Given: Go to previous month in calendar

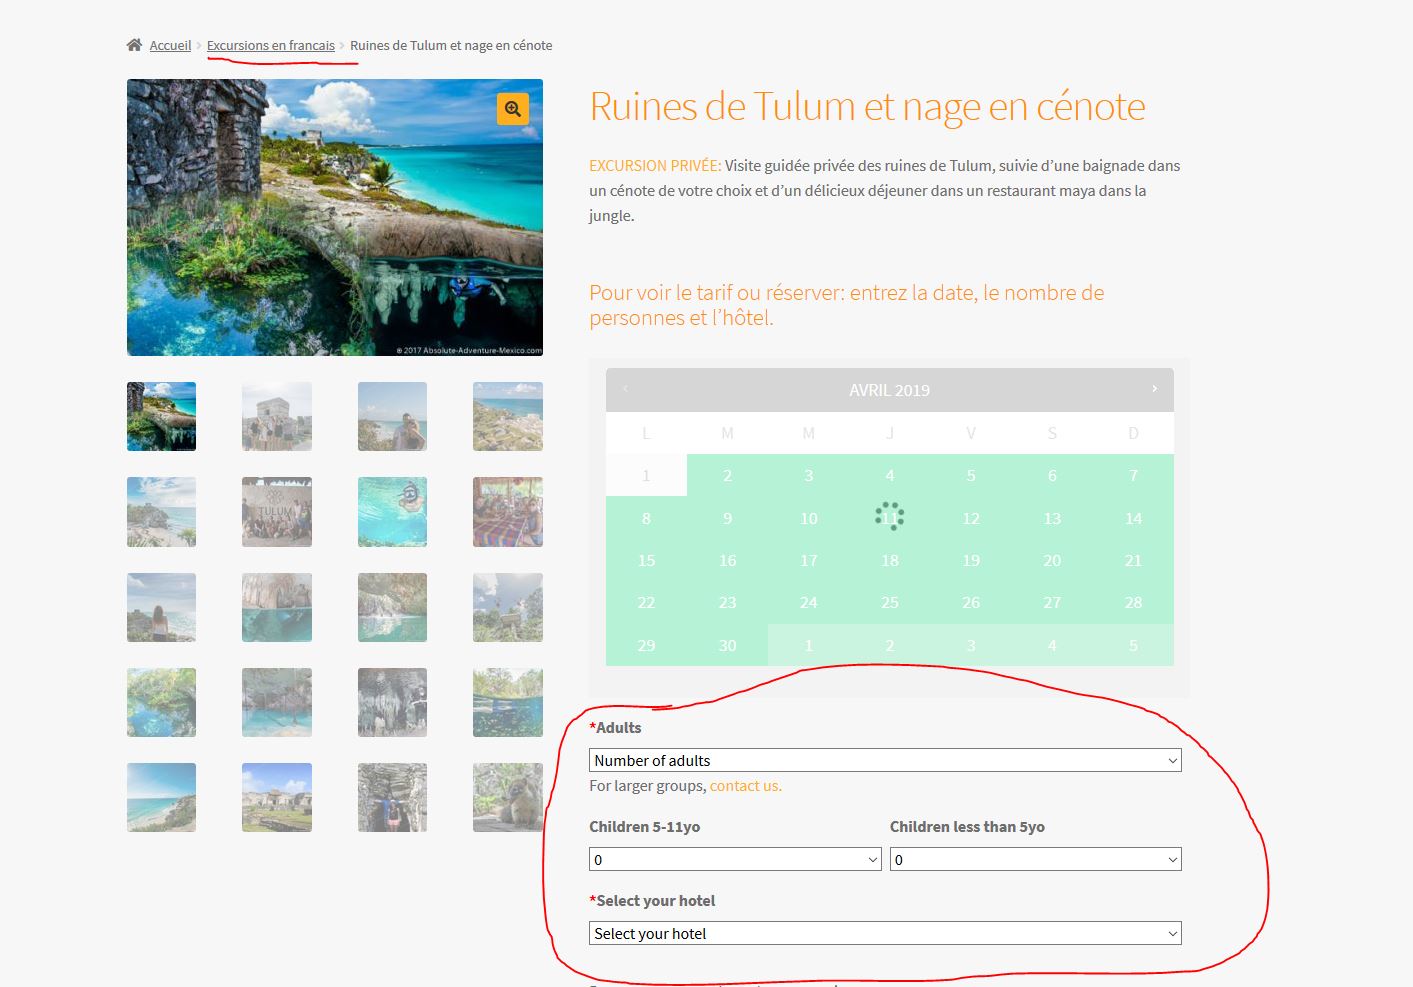Looking at the screenshot, I should (x=625, y=389).
